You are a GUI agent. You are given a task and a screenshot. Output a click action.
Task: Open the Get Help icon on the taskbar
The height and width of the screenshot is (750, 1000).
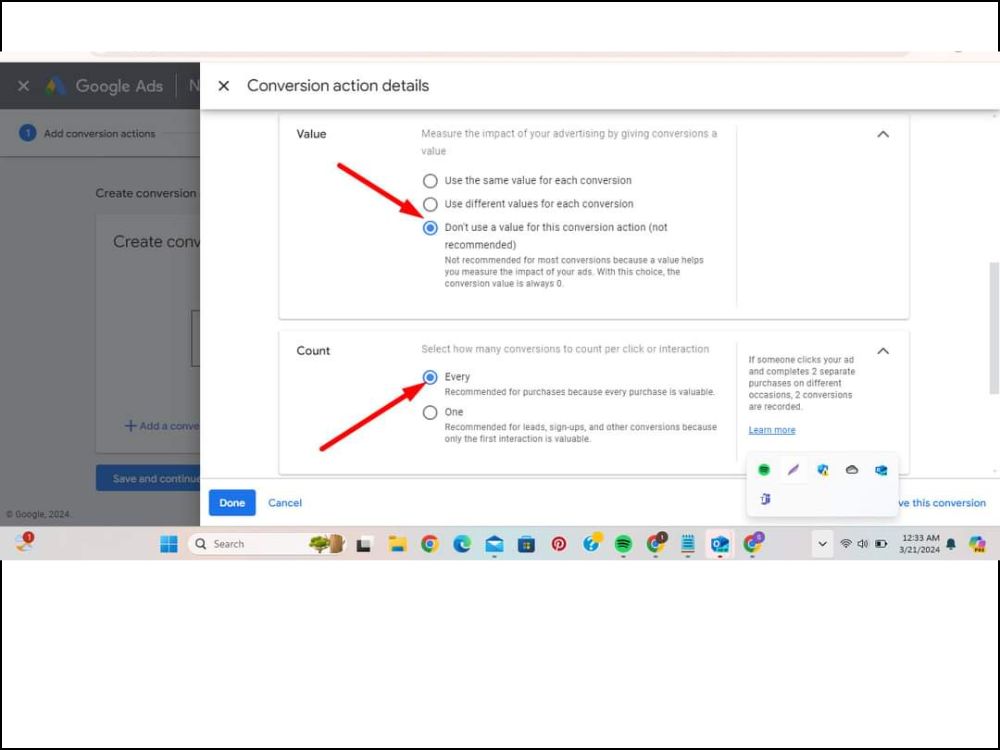pyautogui.click(x=592, y=543)
